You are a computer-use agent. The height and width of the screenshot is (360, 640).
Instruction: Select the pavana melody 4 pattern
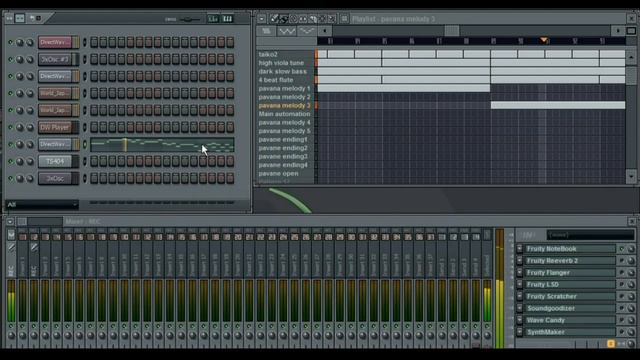click(x=284, y=122)
